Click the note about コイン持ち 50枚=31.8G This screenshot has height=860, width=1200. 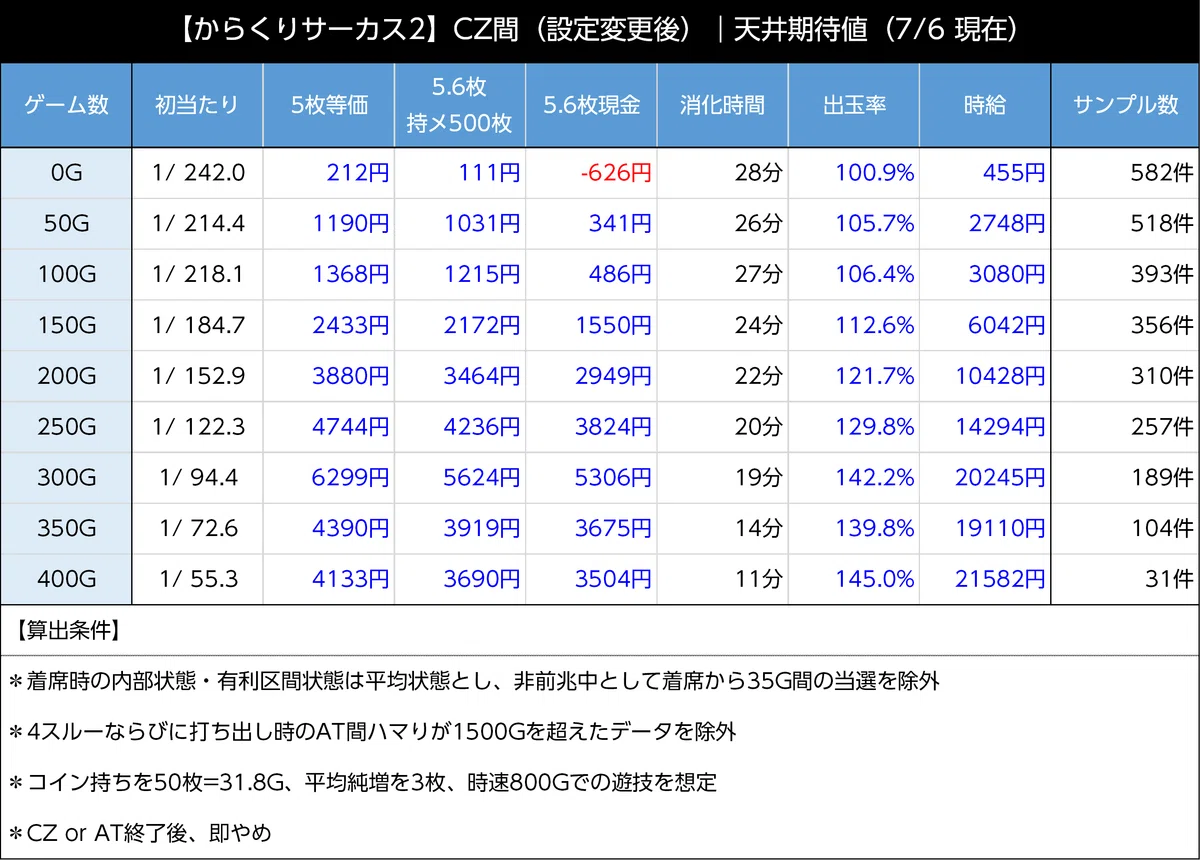[x=363, y=782]
